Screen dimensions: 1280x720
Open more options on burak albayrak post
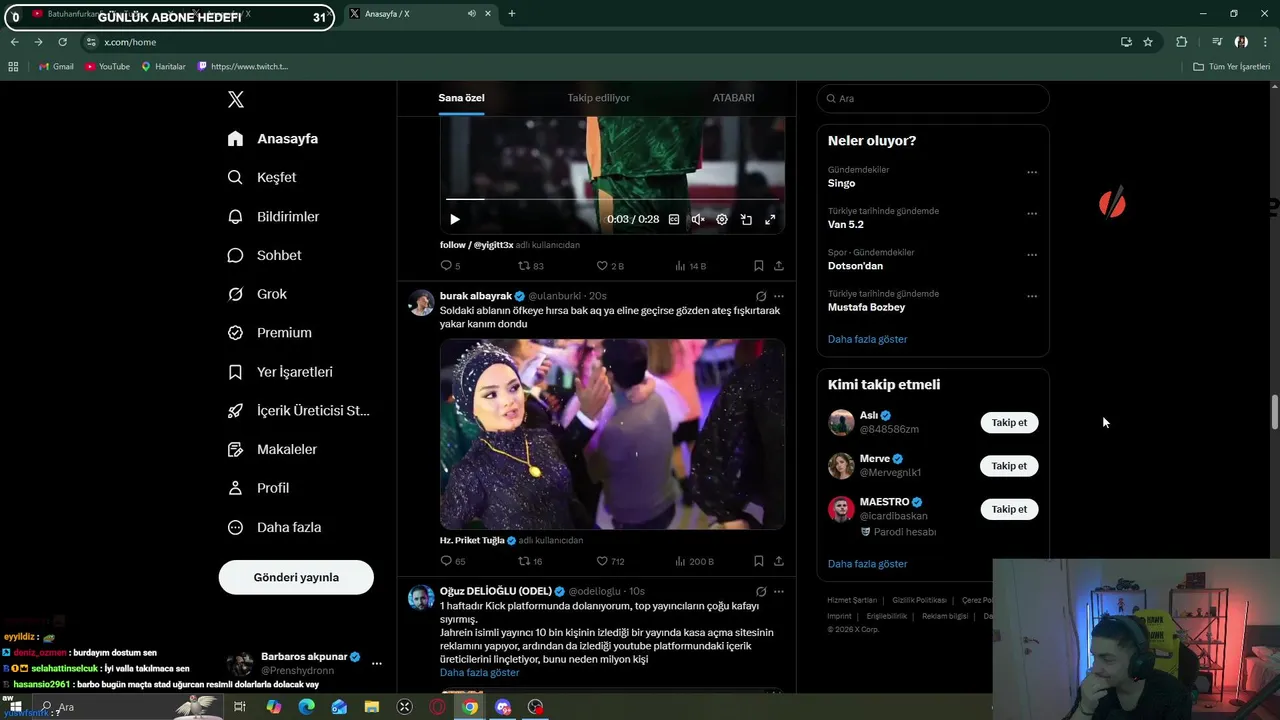(779, 296)
